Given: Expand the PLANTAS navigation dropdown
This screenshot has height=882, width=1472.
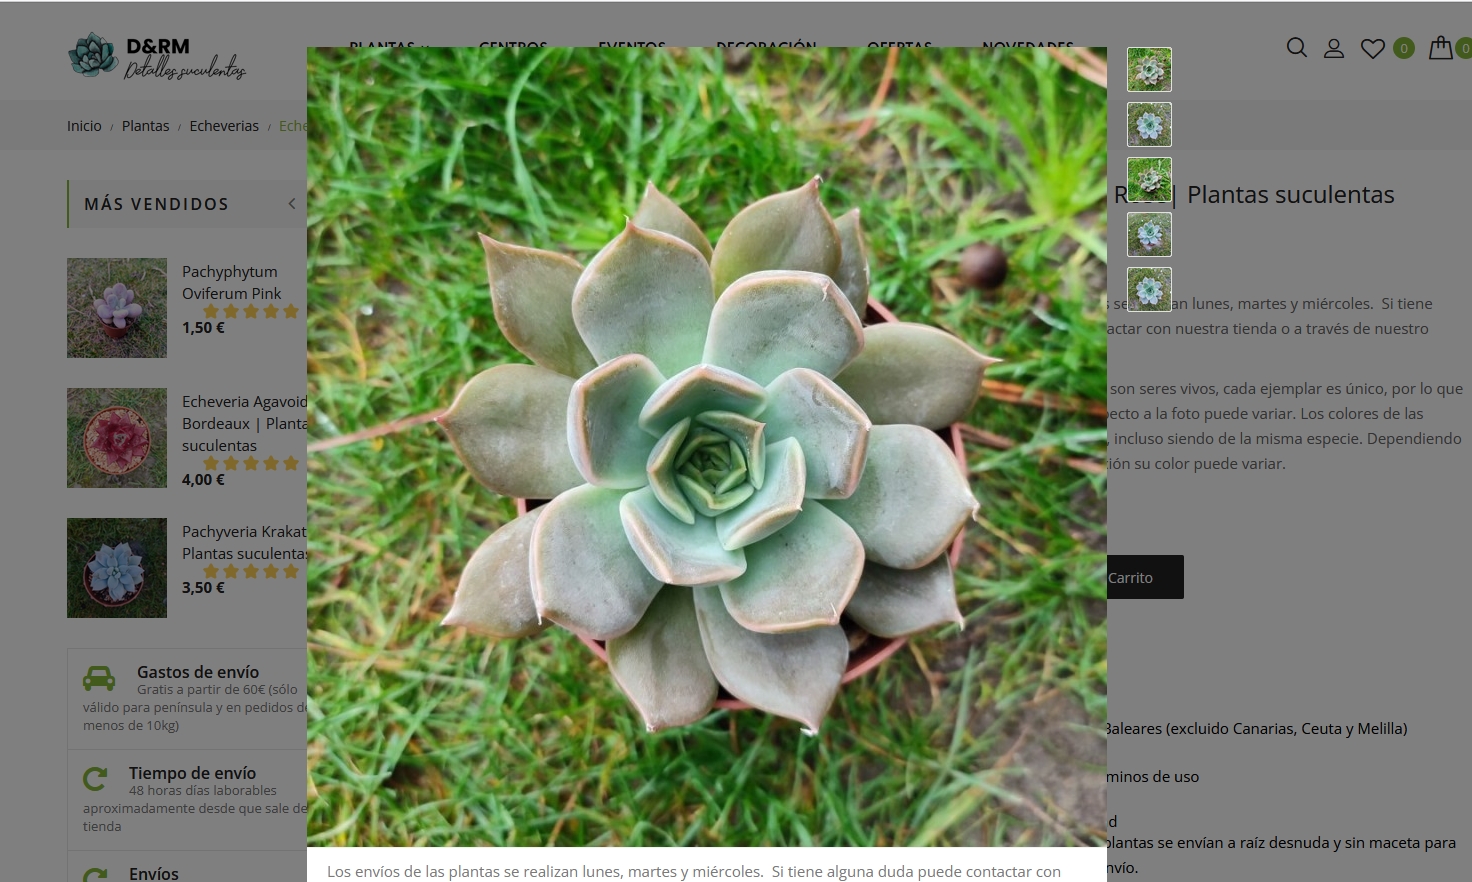Looking at the screenshot, I should tap(388, 46).
